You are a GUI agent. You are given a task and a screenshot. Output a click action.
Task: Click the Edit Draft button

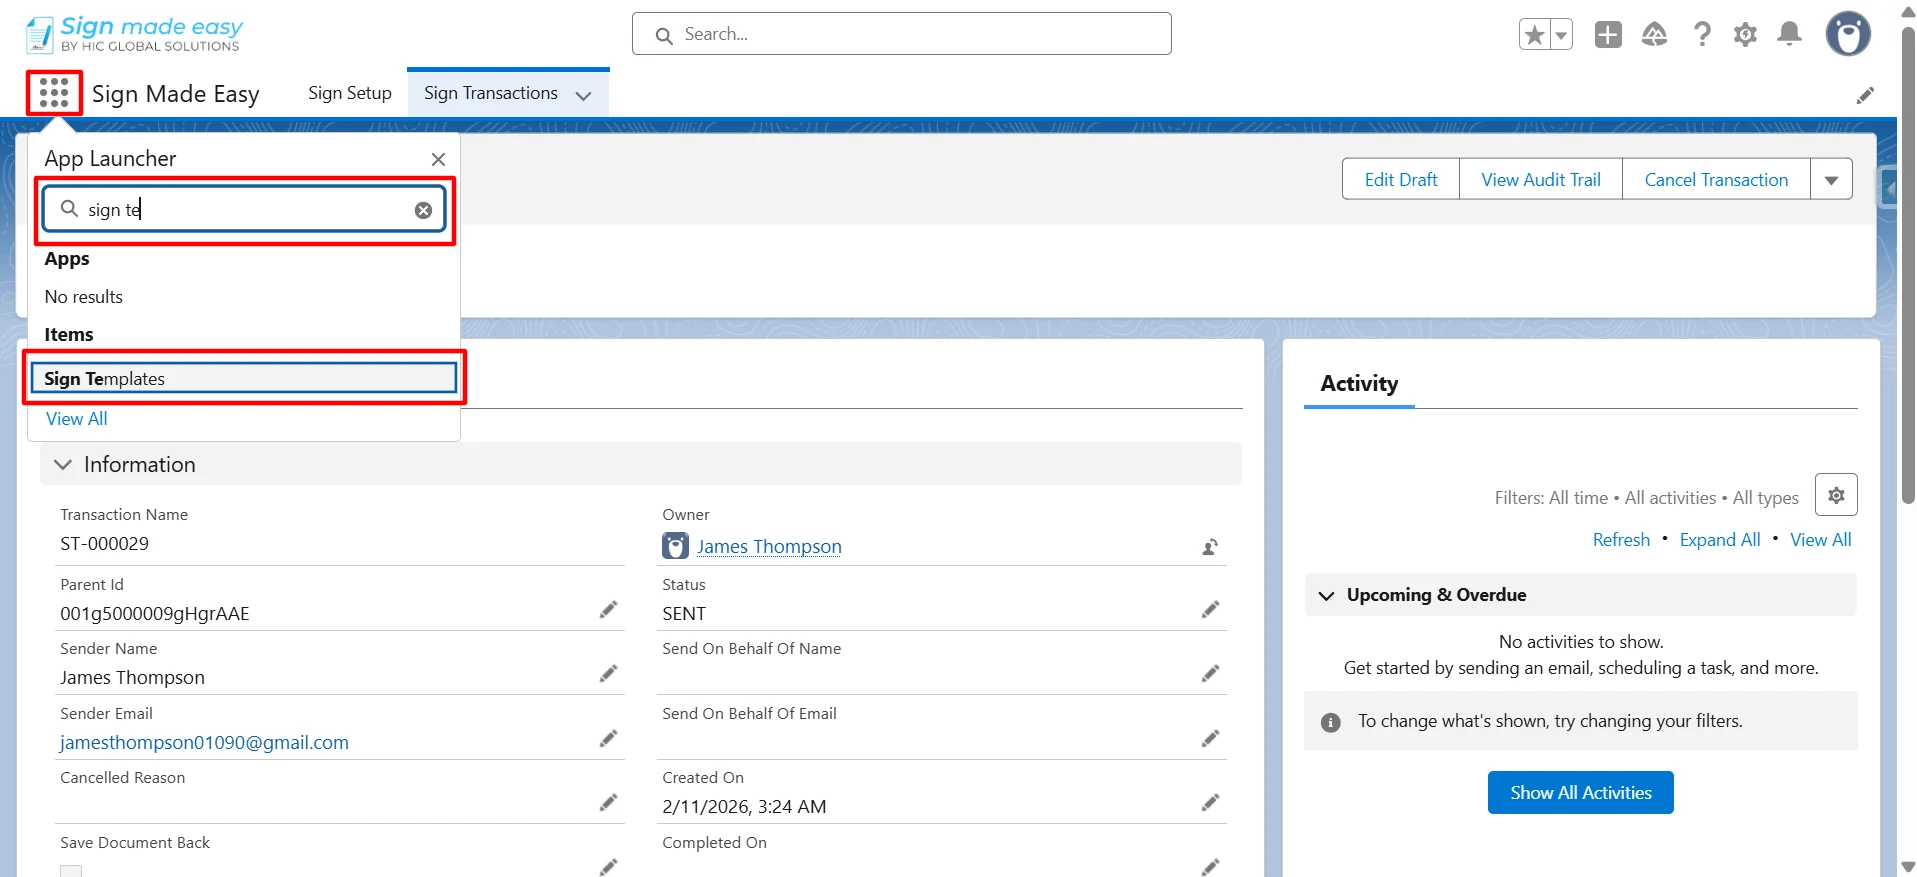1401,180
